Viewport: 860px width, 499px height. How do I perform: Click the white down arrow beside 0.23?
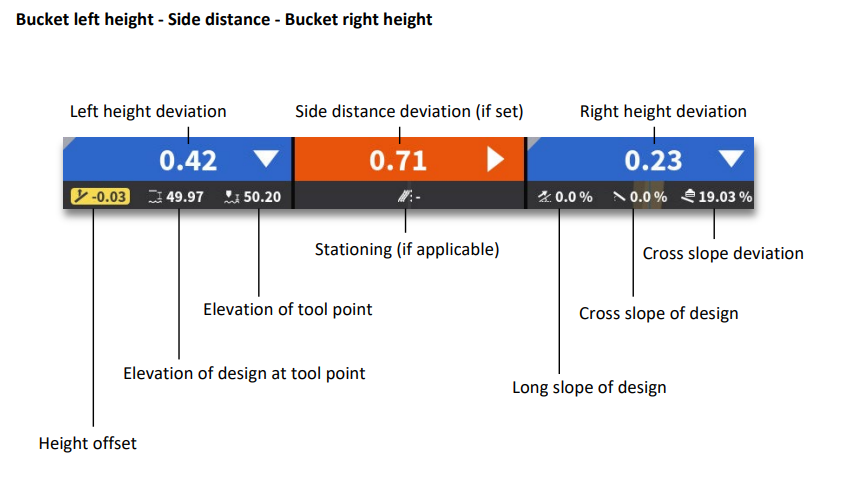[x=732, y=158]
